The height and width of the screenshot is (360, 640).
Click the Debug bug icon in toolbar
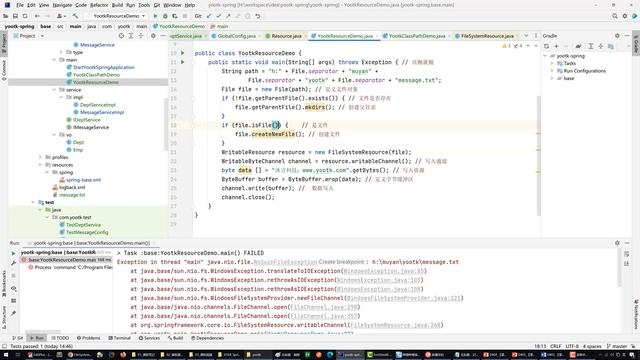pyautogui.click(x=165, y=16)
